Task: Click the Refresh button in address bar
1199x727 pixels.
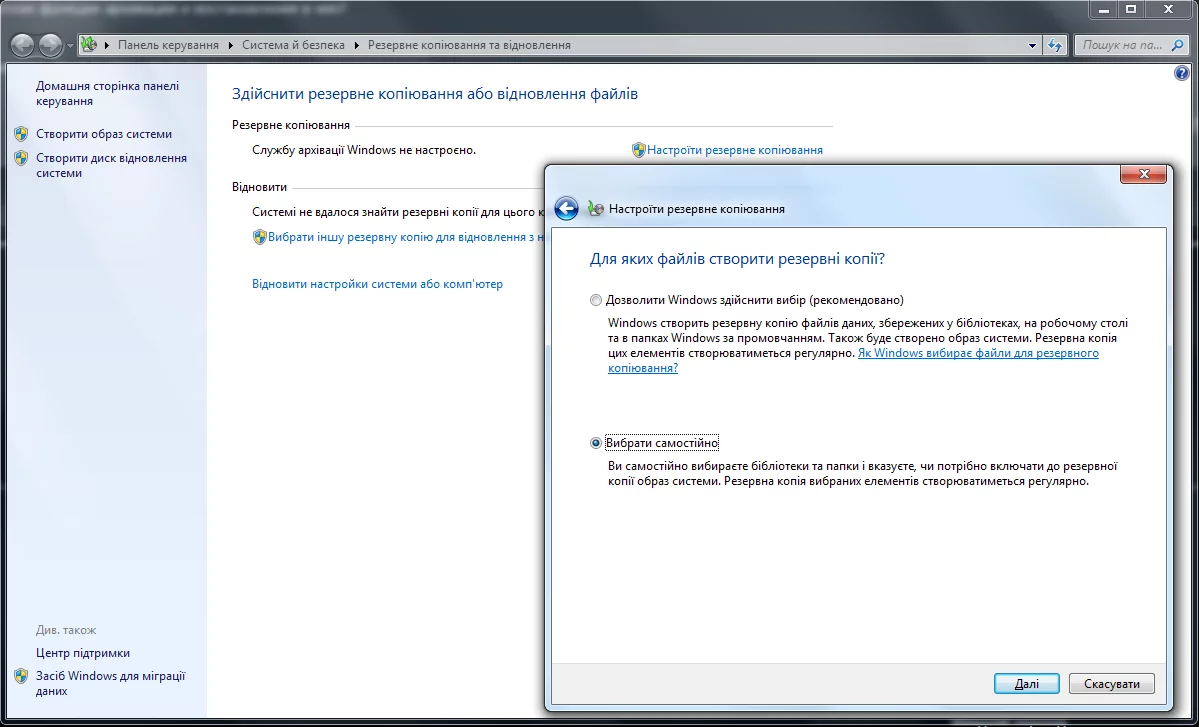Action: pyautogui.click(x=1055, y=45)
